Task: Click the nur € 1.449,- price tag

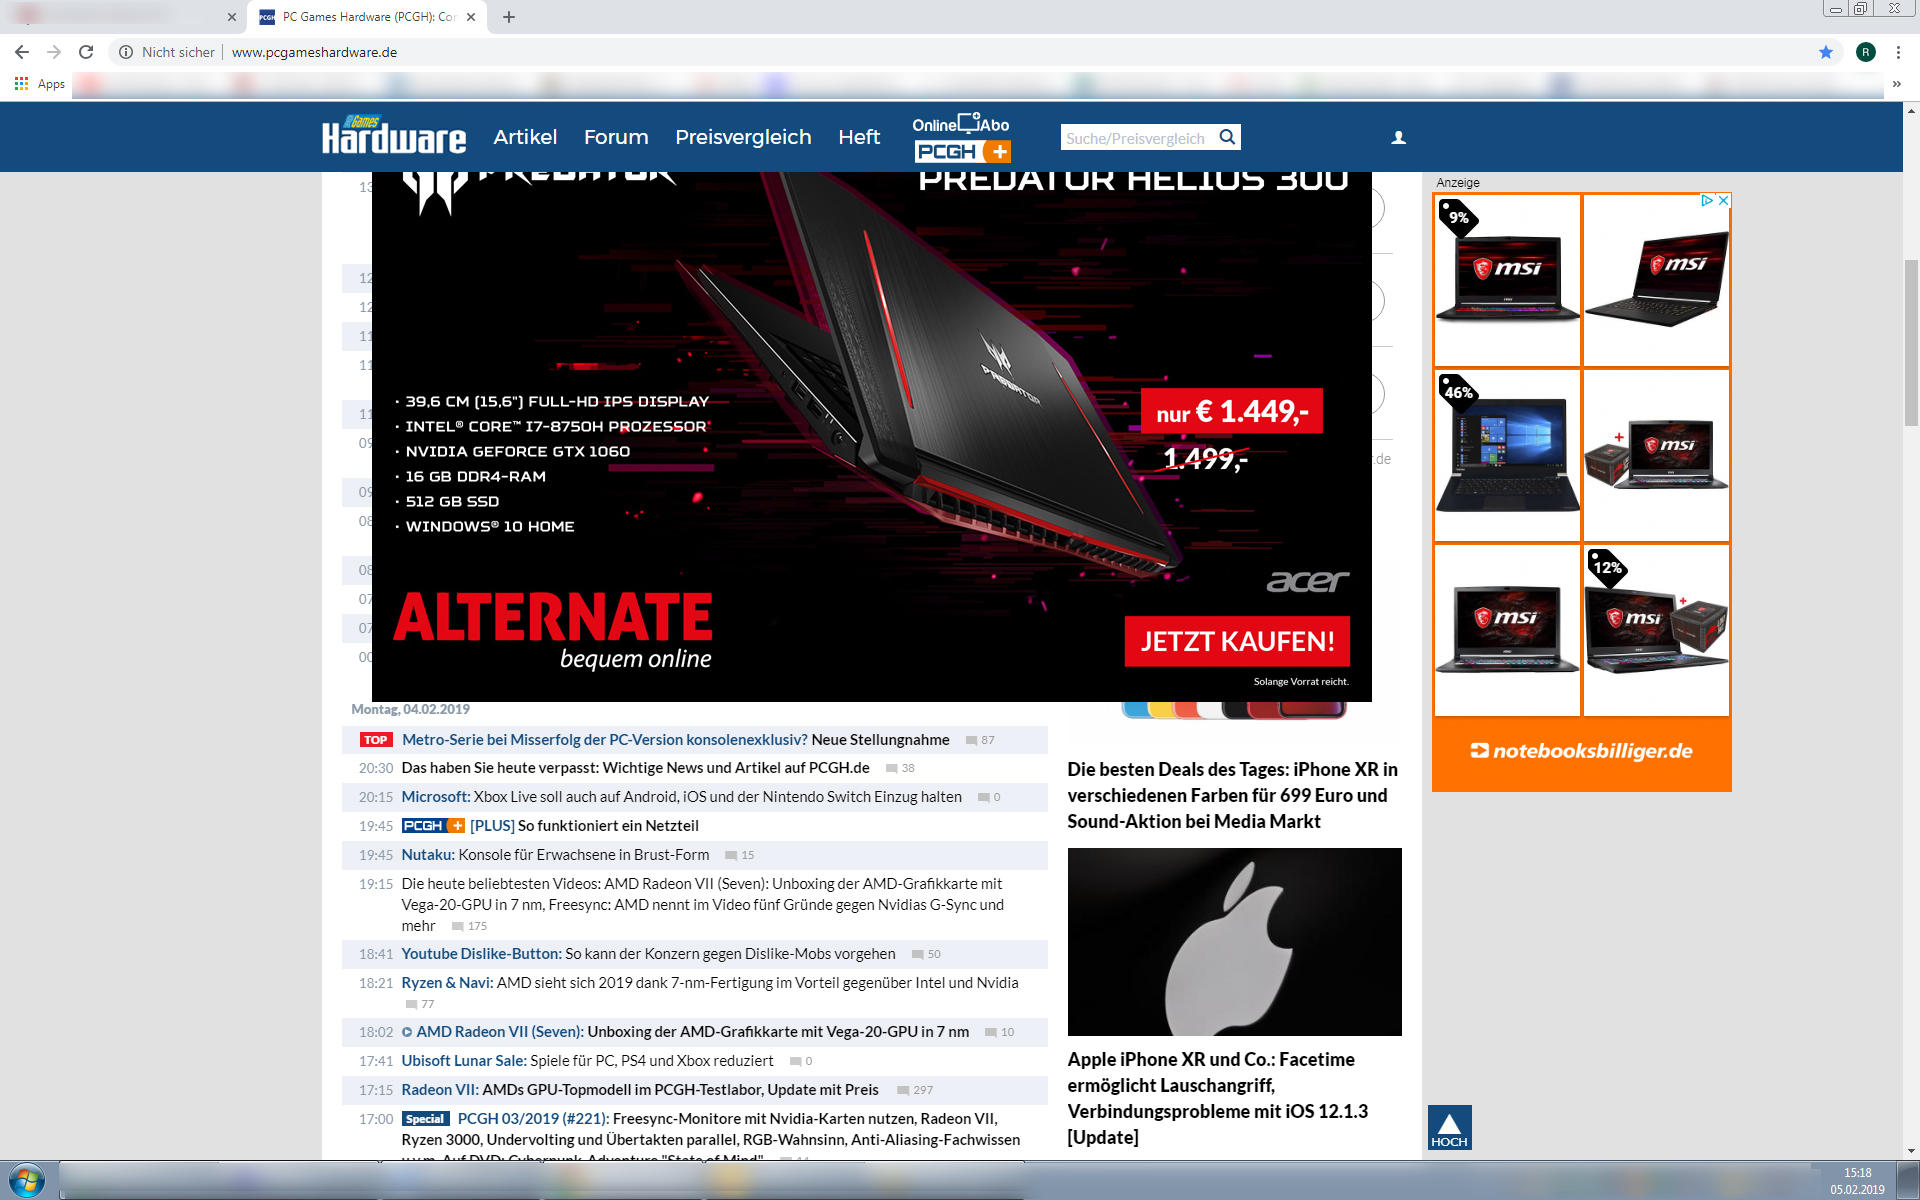Action: click(1232, 411)
